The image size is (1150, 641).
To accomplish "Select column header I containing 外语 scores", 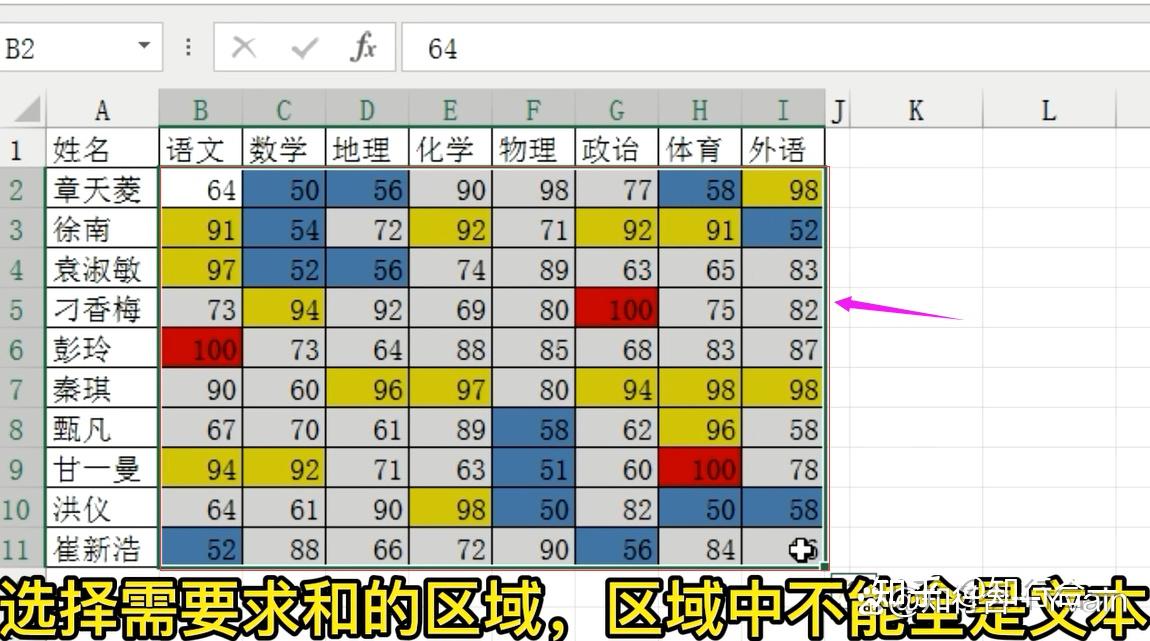I will click(782, 110).
